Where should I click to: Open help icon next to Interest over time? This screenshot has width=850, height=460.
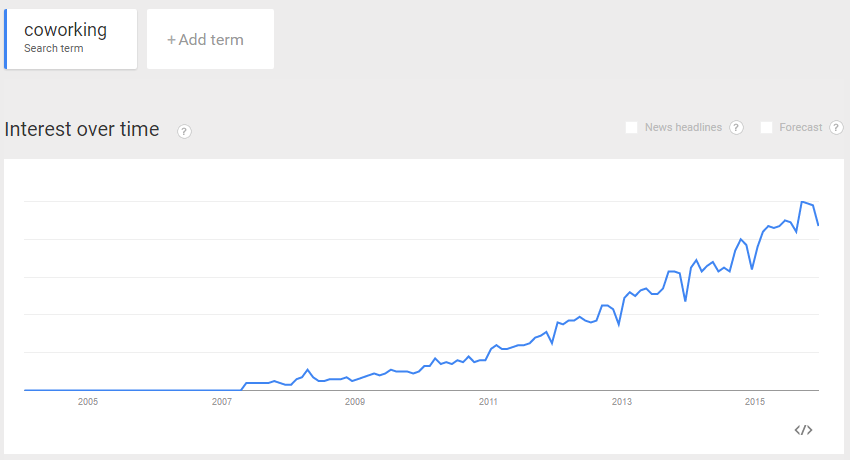(x=184, y=131)
